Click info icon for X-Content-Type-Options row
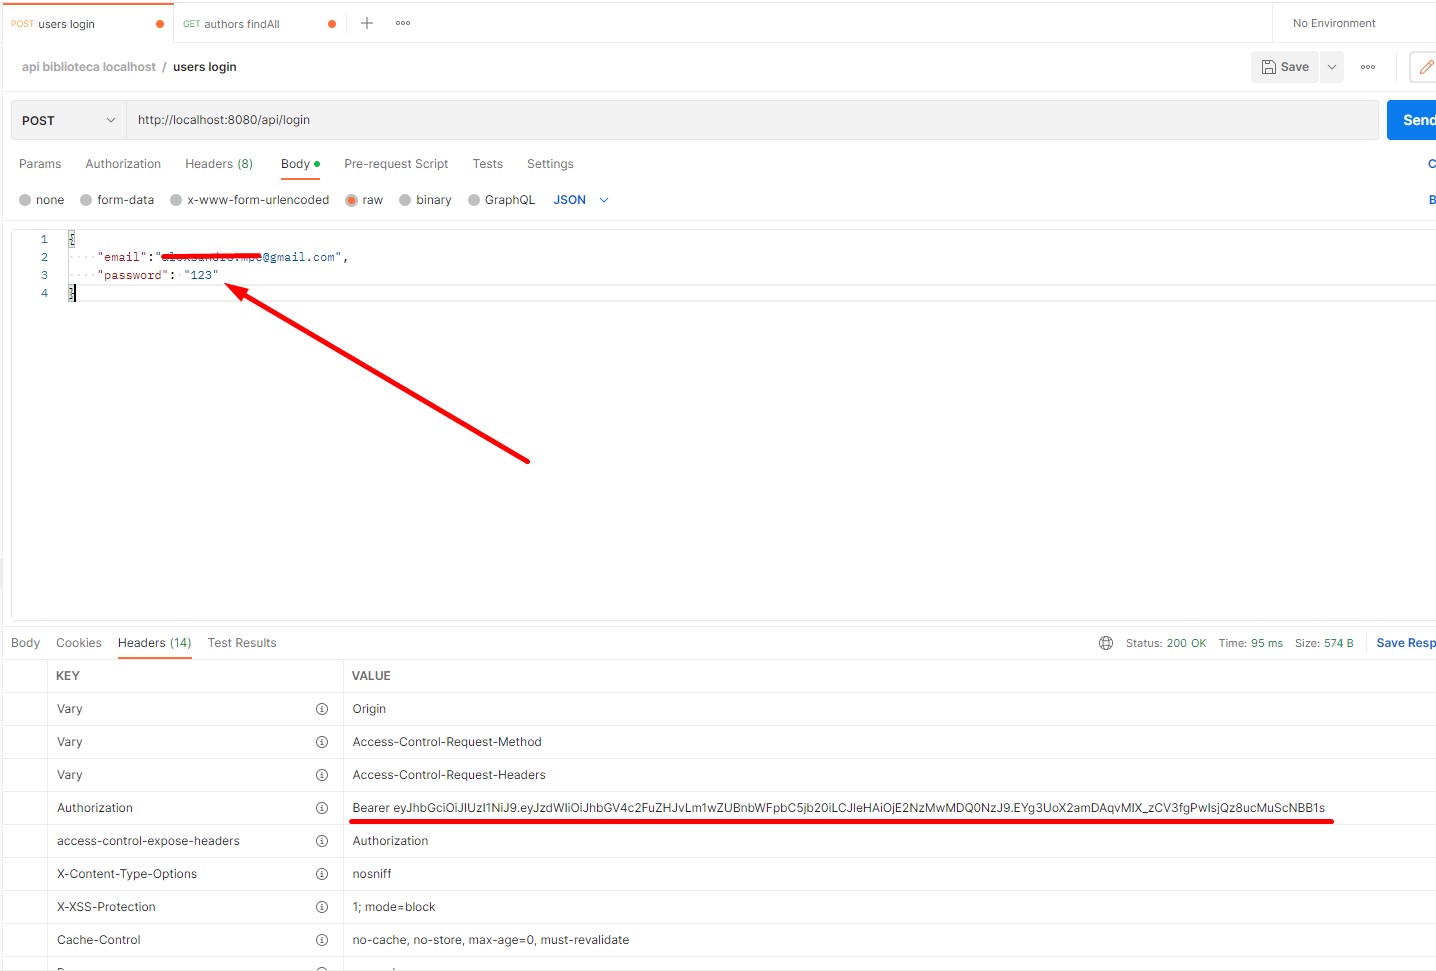This screenshot has height=971, width=1436. [x=322, y=874]
